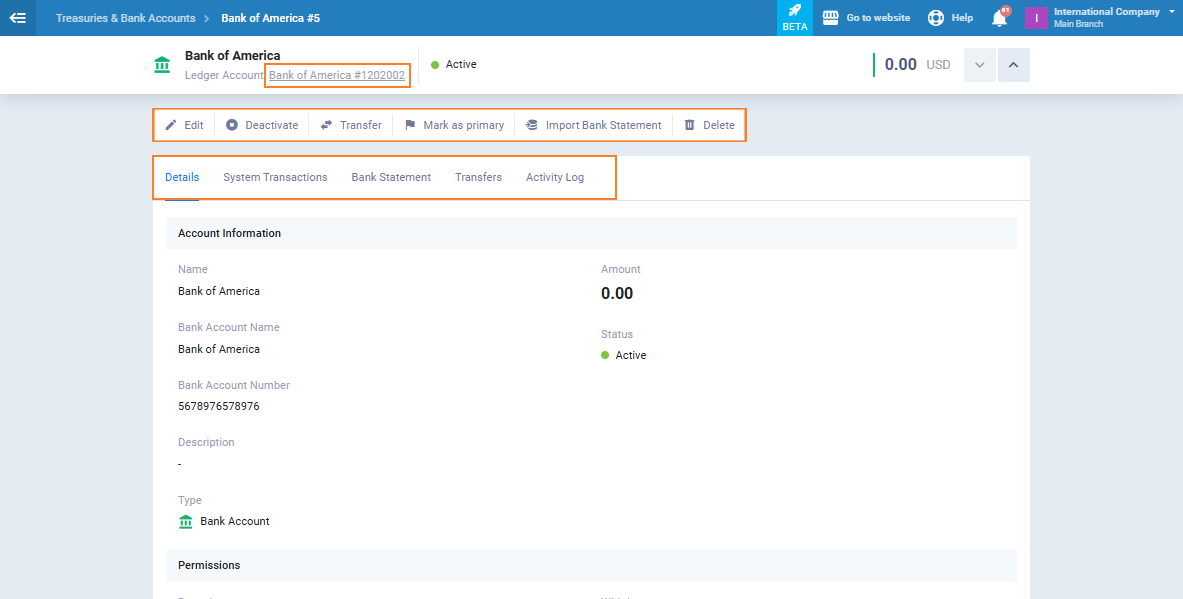Open the System Transactions tab
Image resolution: width=1183 pixels, height=599 pixels.
[x=275, y=177]
